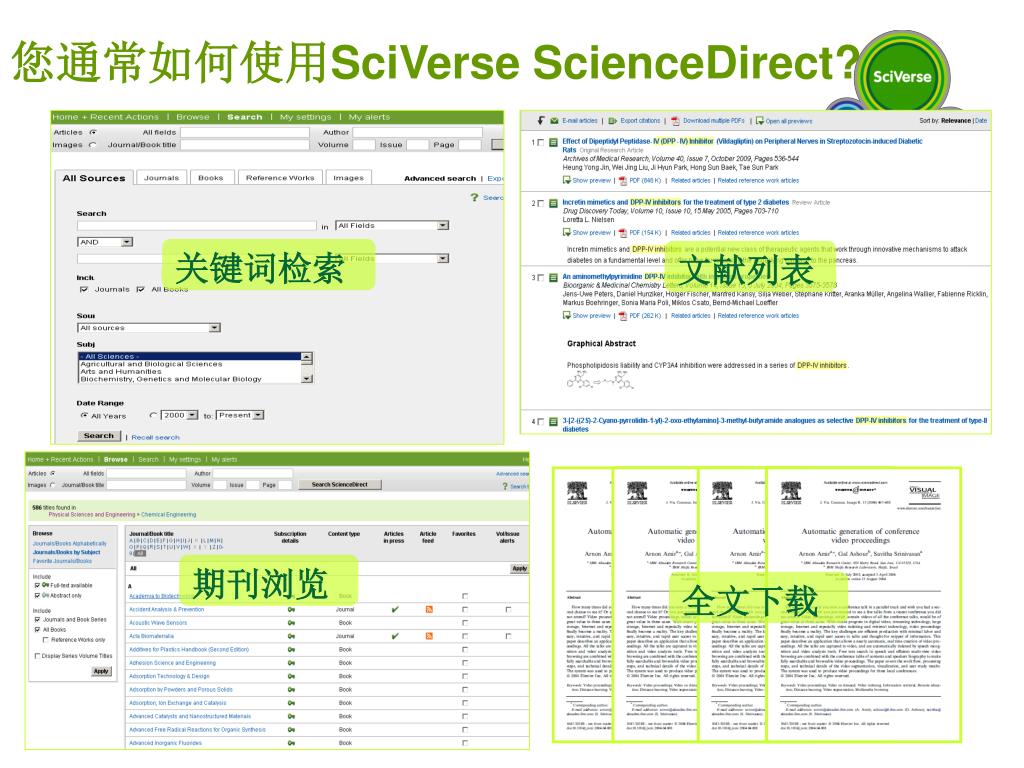Switch to the Images tab

click(x=349, y=178)
